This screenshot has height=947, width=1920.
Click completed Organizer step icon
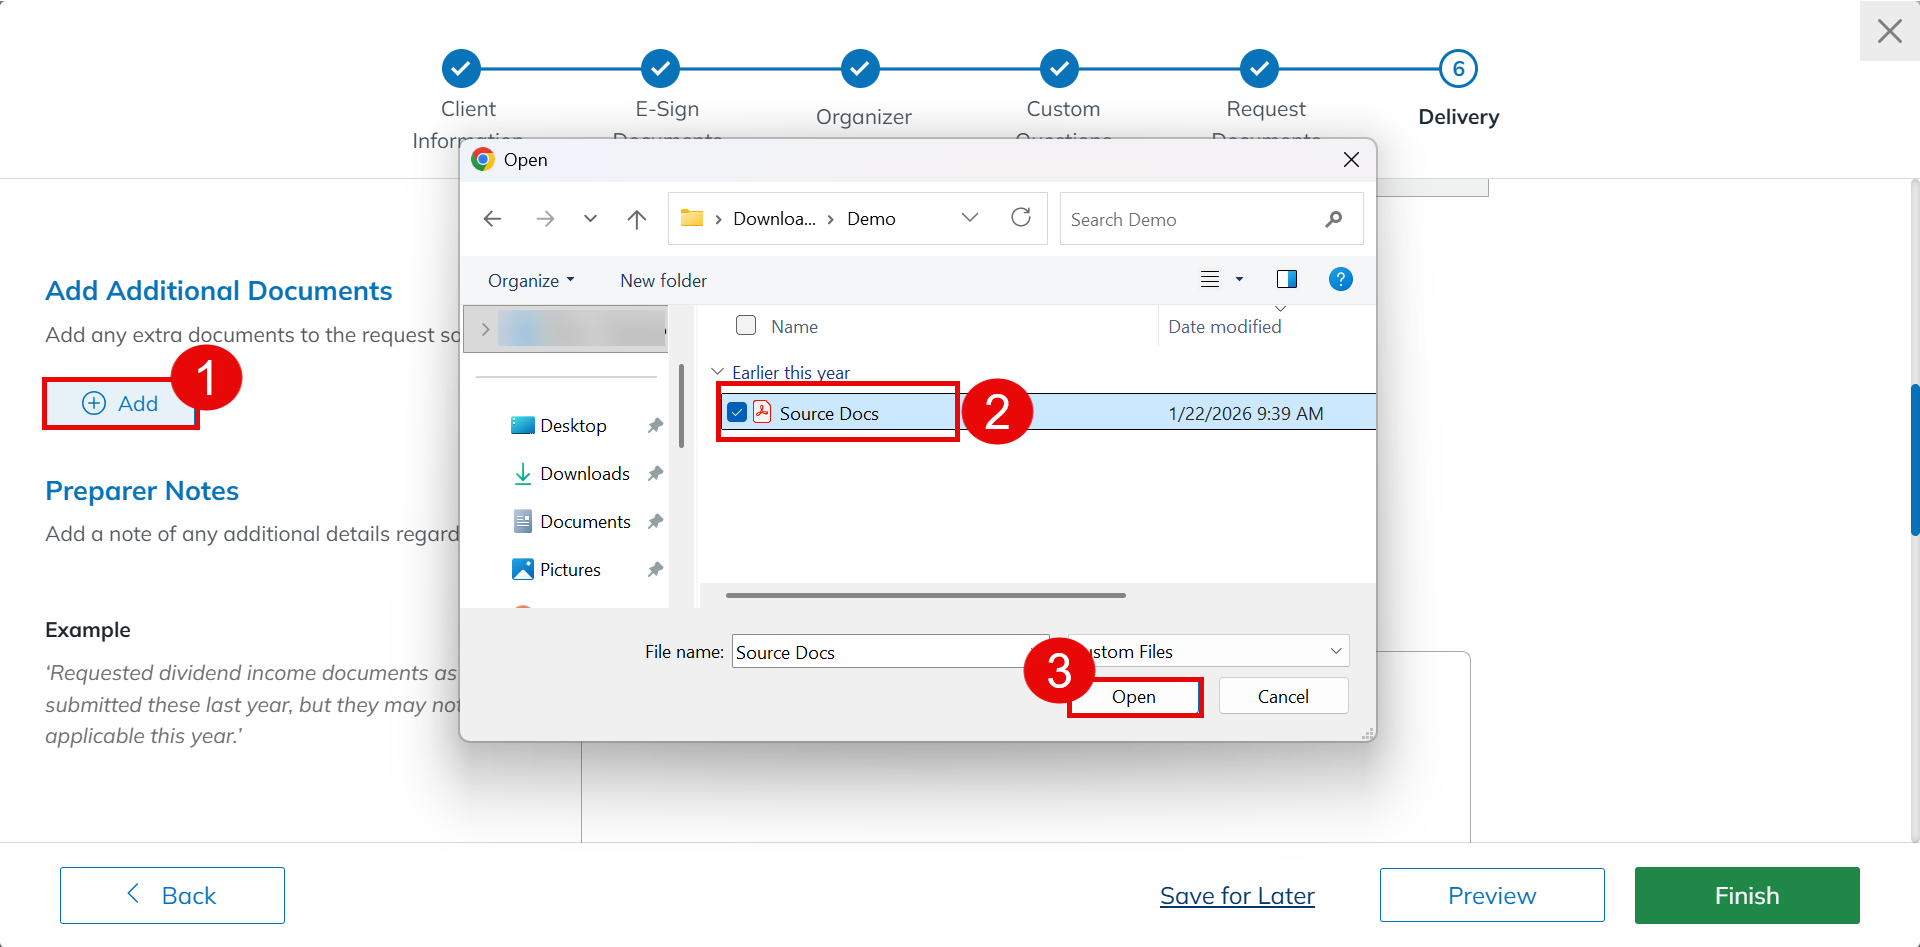coord(860,69)
